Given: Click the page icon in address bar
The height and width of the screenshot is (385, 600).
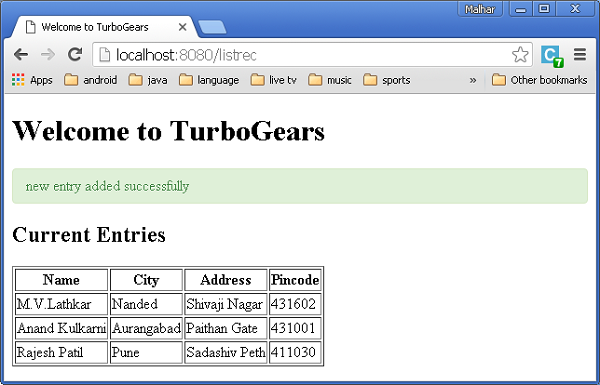Looking at the screenshot, I should pos(104,55).
